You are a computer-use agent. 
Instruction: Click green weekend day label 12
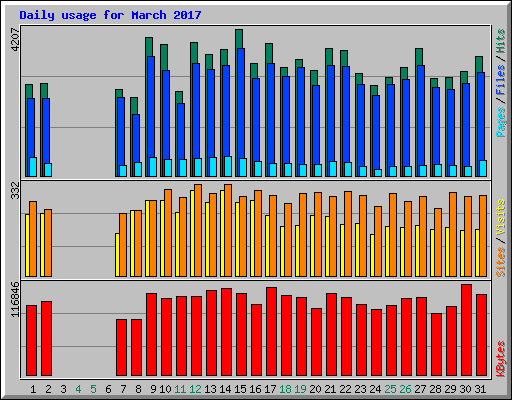click(x=195, y=389)
